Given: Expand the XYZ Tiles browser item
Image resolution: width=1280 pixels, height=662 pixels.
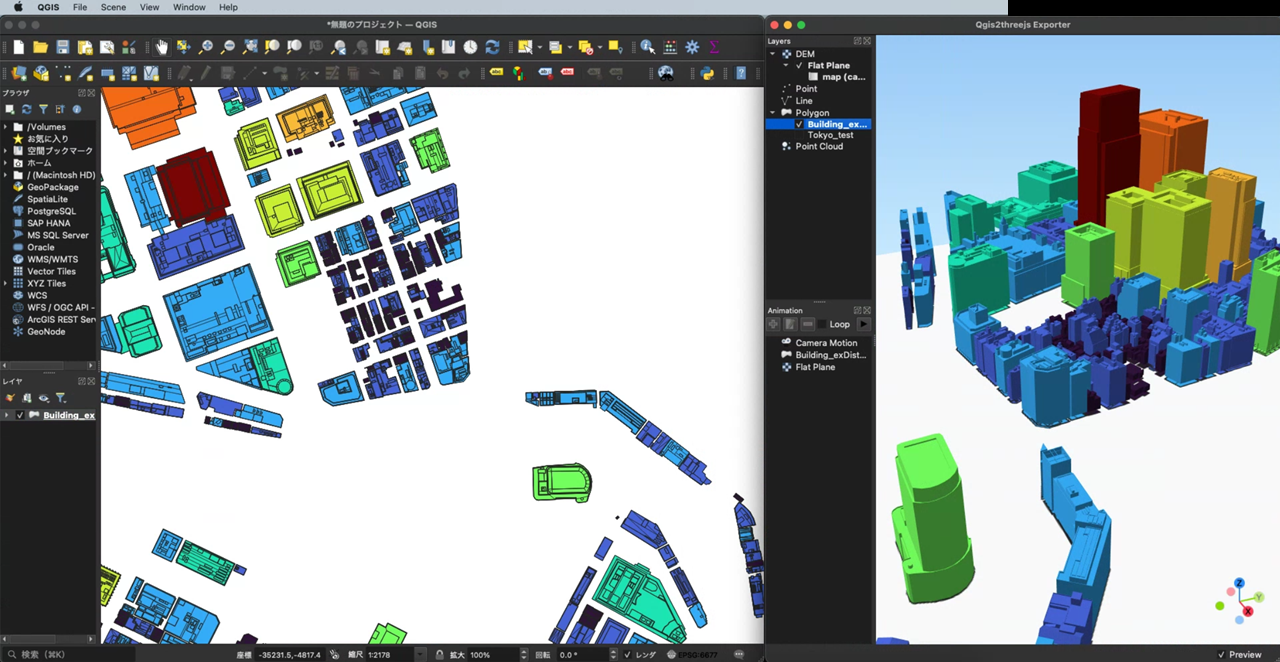Looking at the screenshot, I should [6, 283].
